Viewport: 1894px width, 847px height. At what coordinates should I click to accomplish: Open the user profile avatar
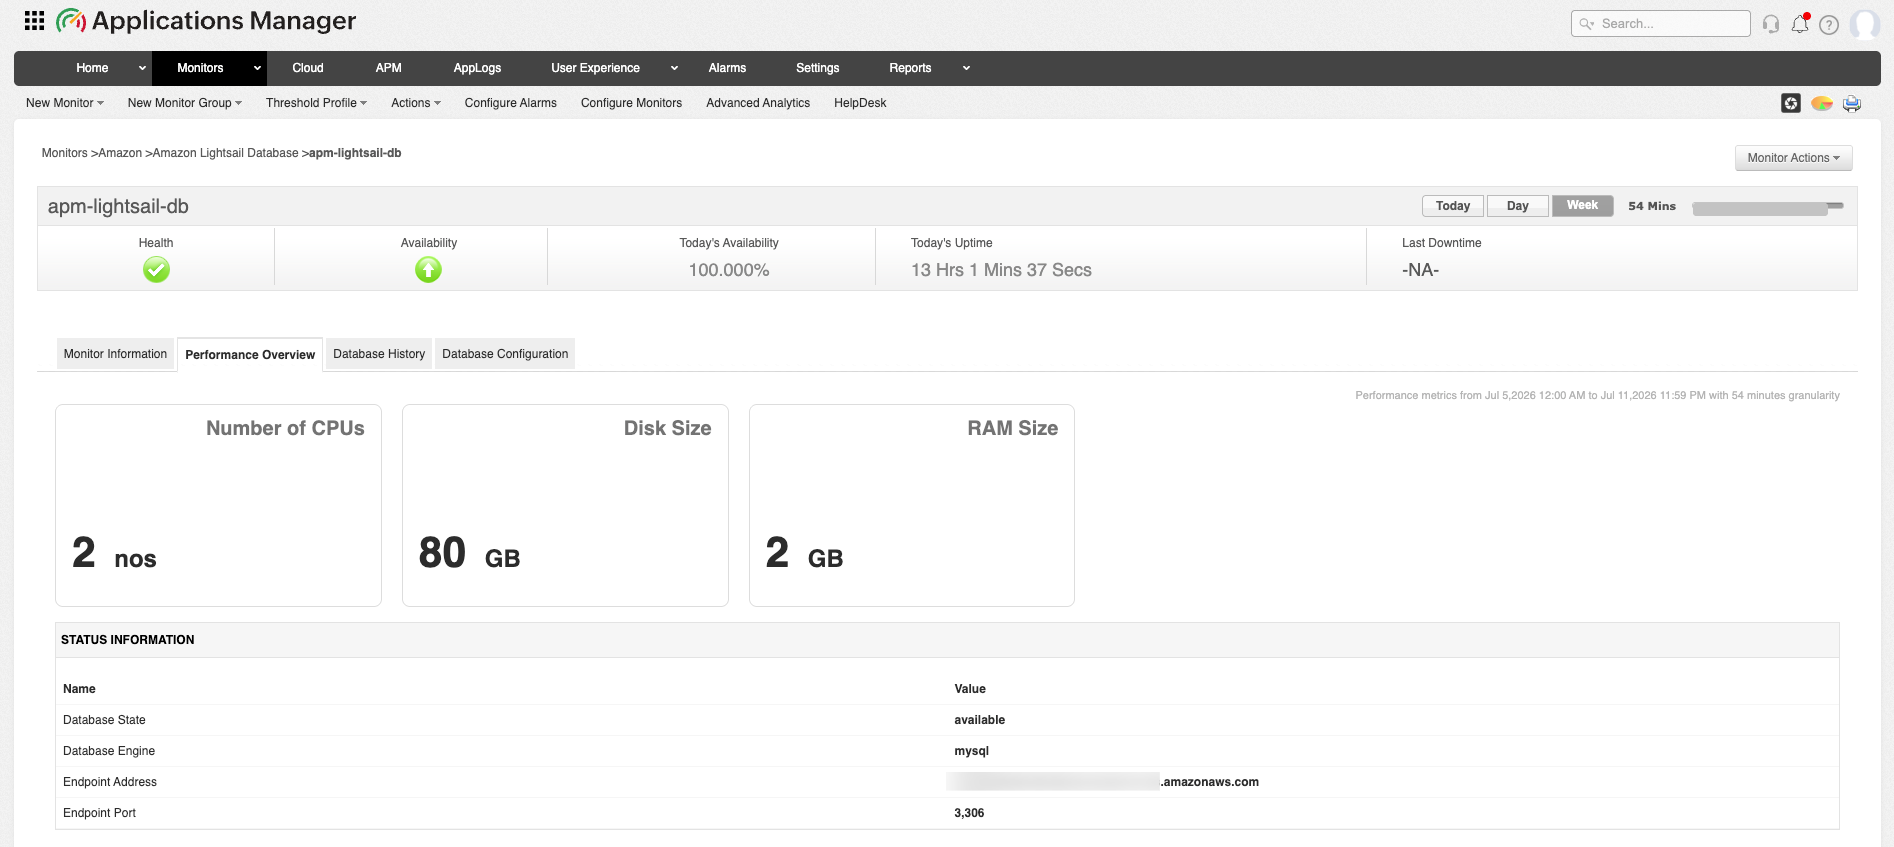pos(1865,24)
